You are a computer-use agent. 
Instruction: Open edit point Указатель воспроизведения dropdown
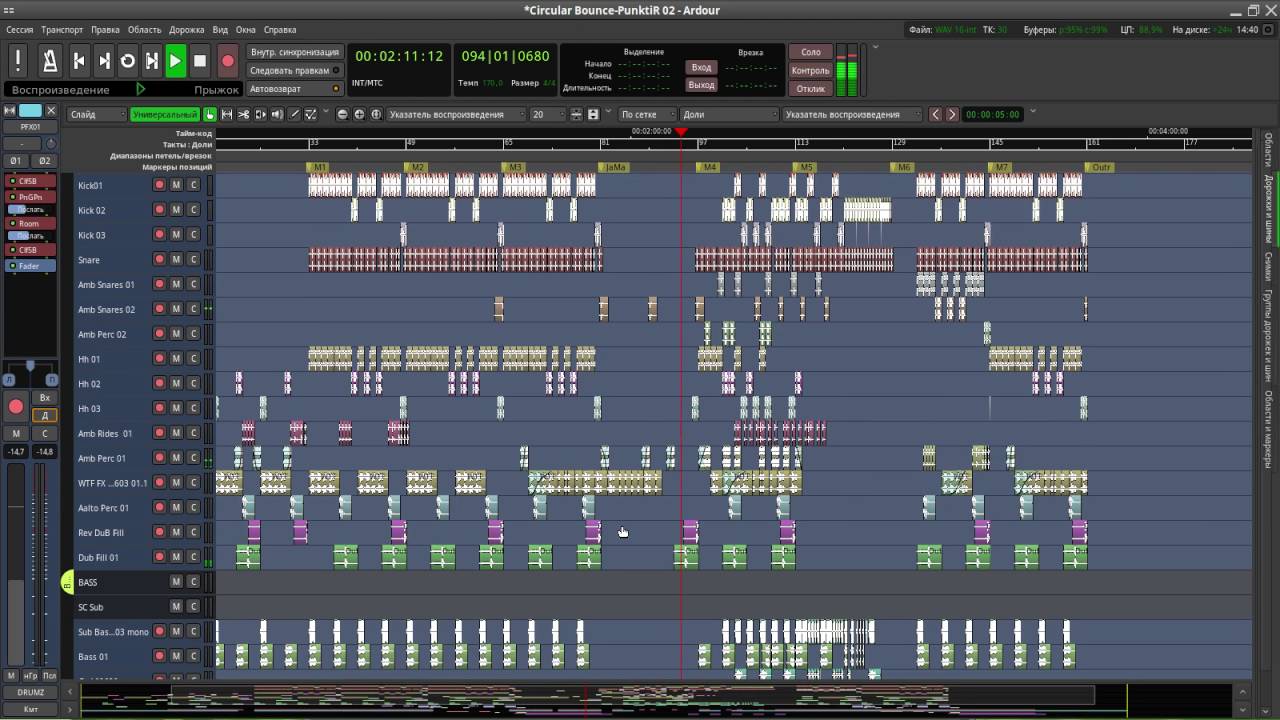[852, 114]
